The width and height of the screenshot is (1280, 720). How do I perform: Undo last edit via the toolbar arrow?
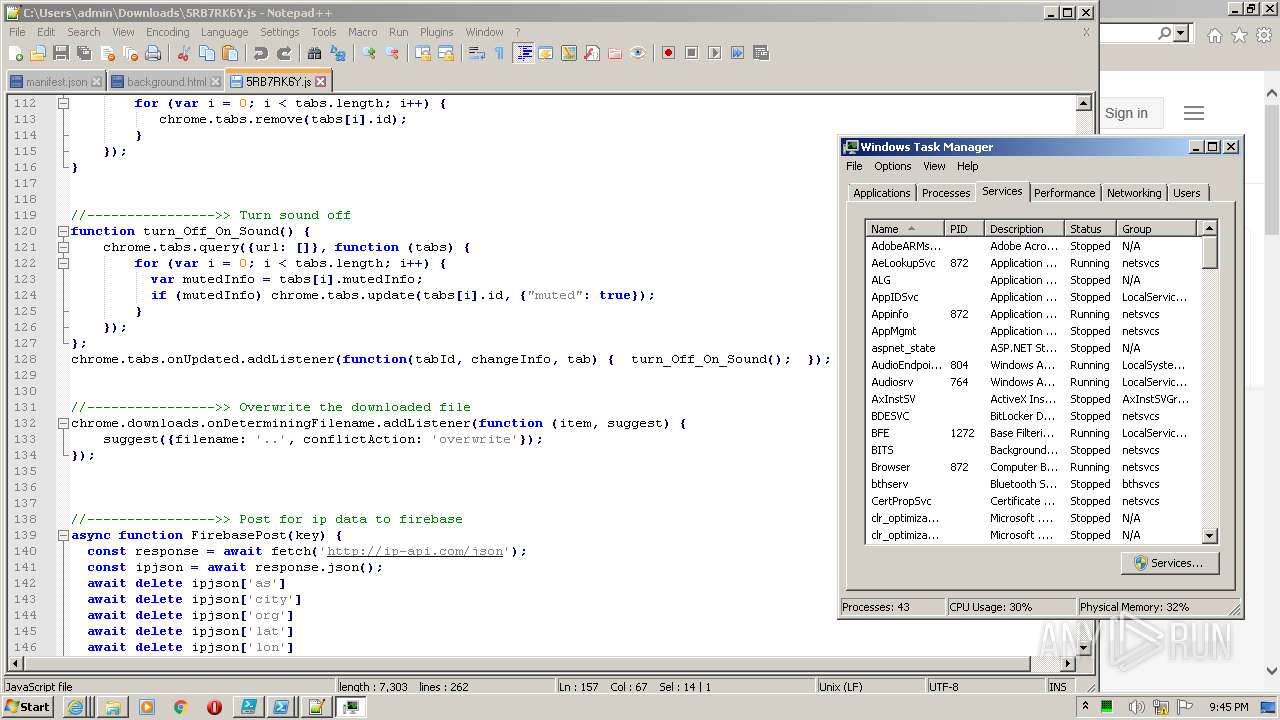point(260,53)
